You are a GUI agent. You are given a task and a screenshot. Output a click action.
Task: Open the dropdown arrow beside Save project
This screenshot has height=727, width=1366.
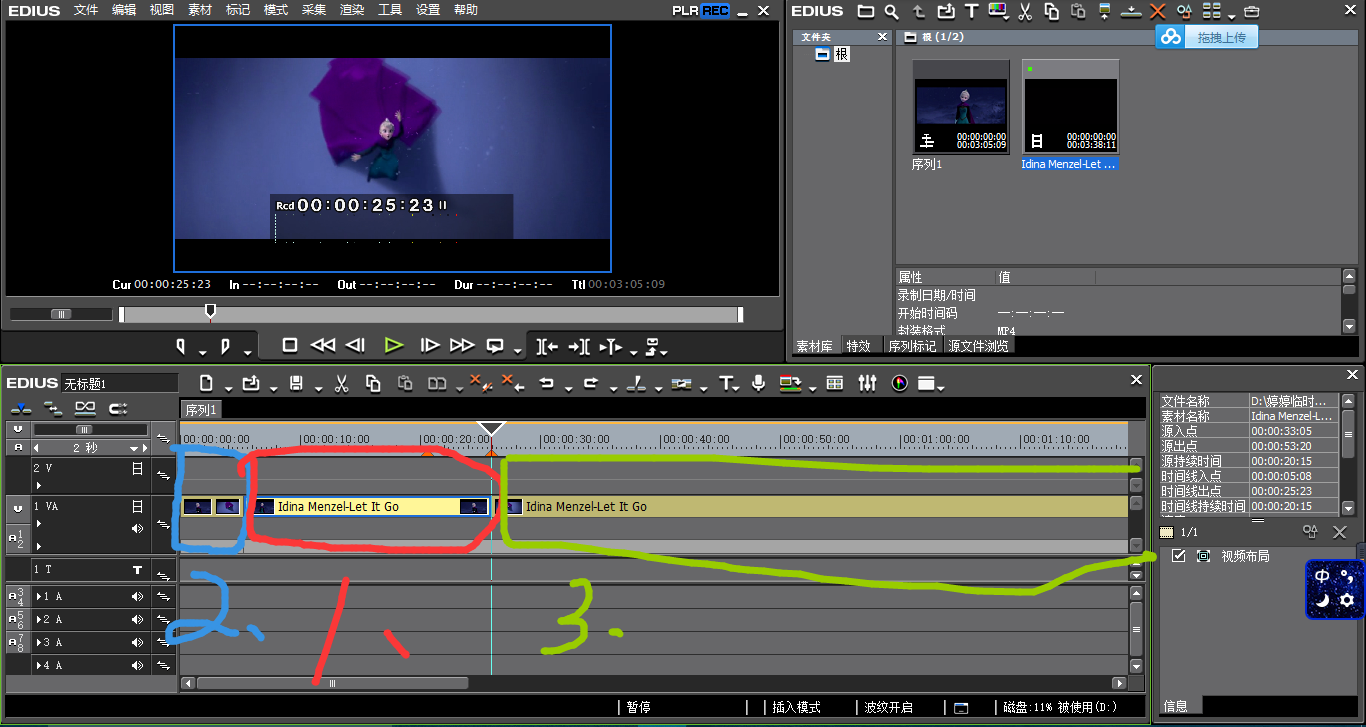click(x=318, y=388)
